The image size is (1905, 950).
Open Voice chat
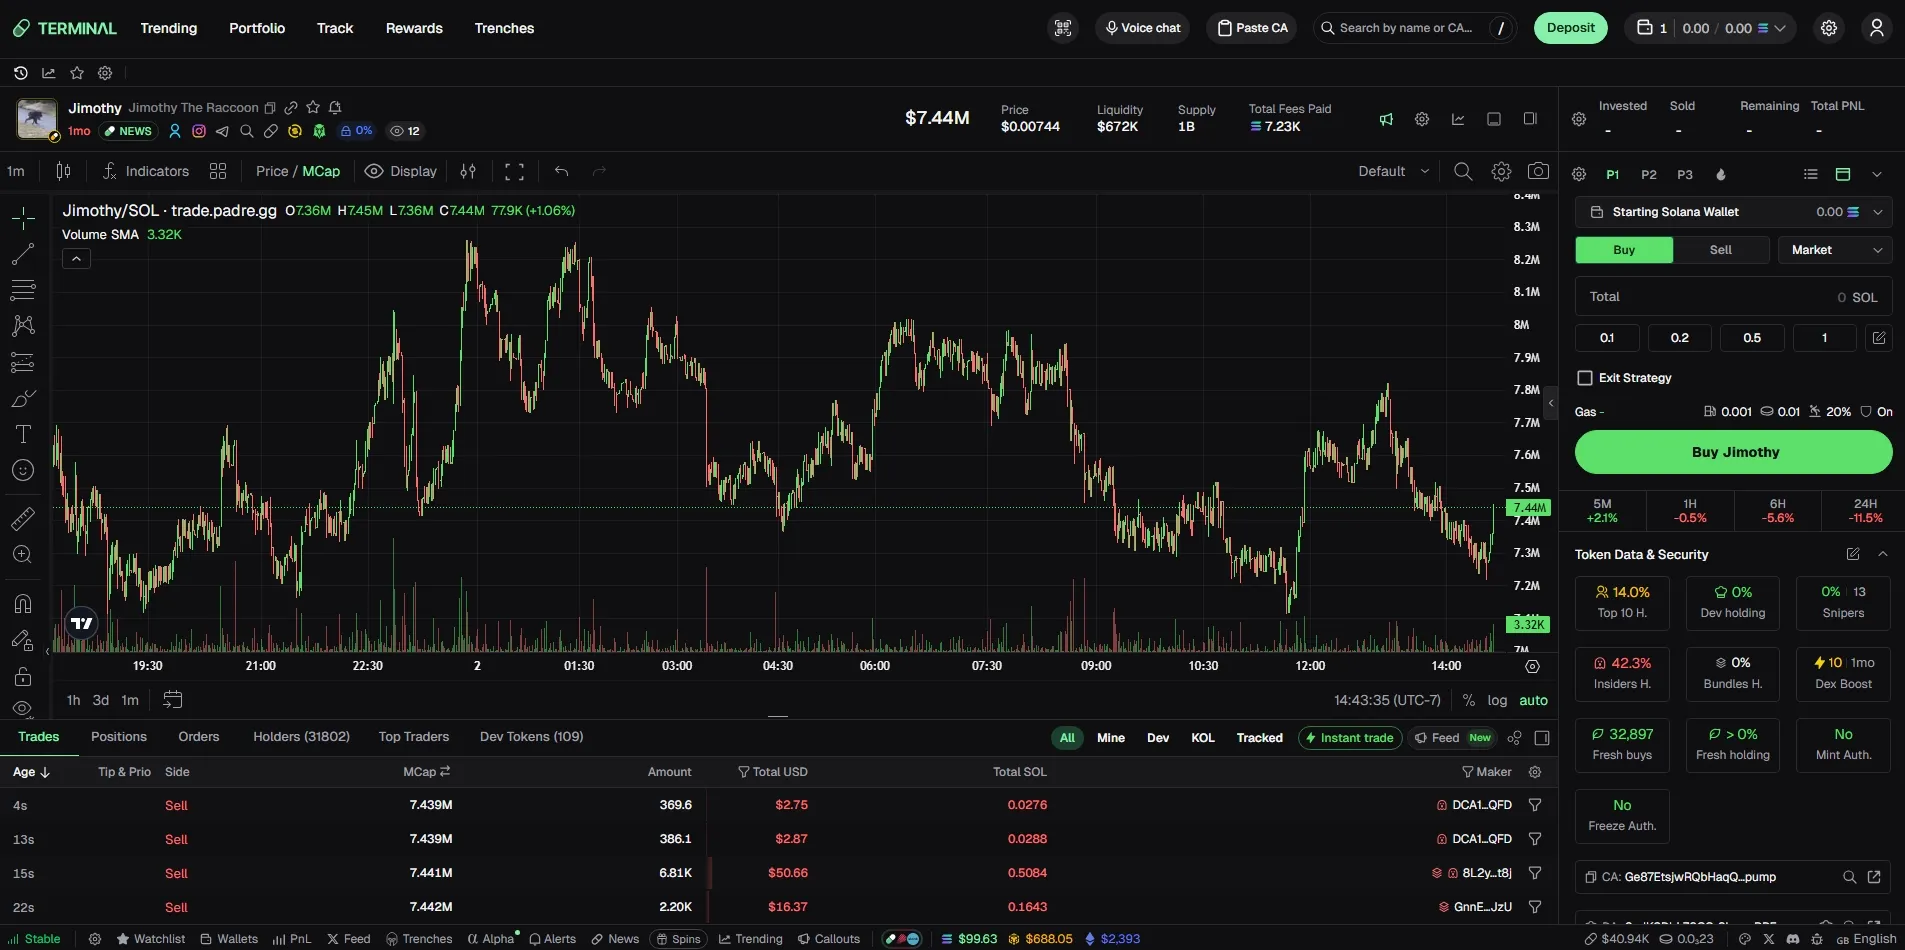pyautogui.click(x=1142, y=28)
